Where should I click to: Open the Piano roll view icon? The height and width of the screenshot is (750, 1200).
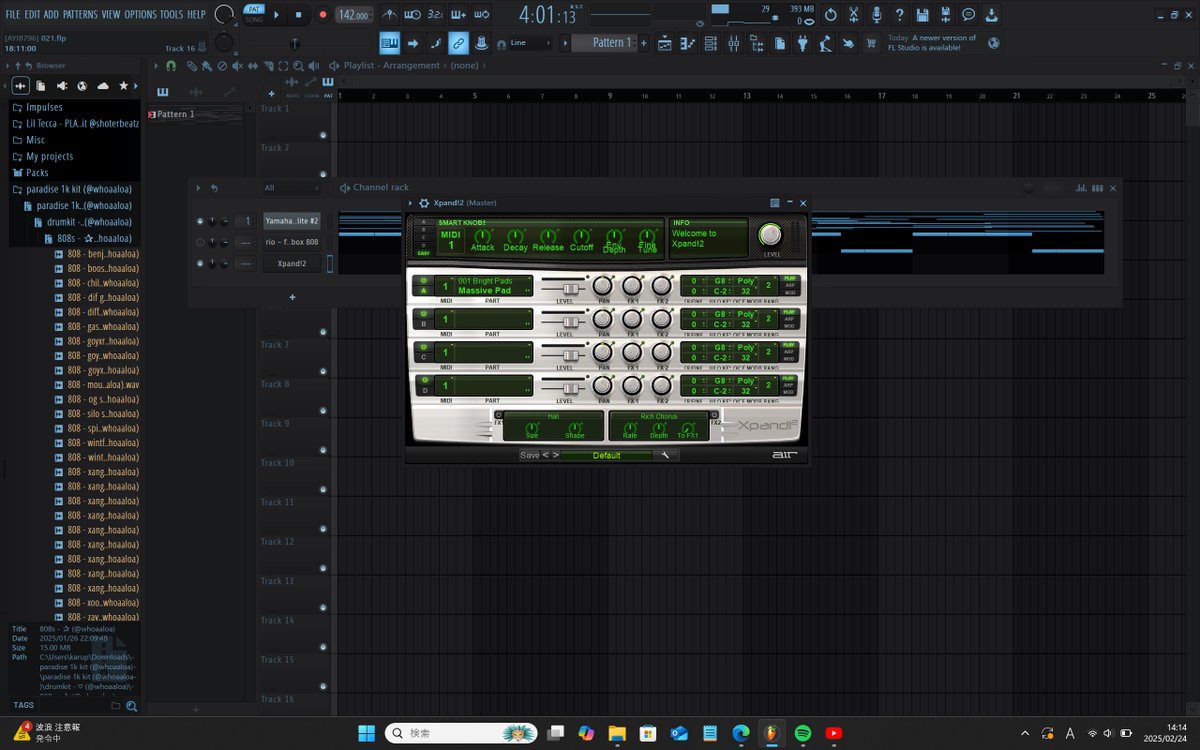tap(688, 43)
